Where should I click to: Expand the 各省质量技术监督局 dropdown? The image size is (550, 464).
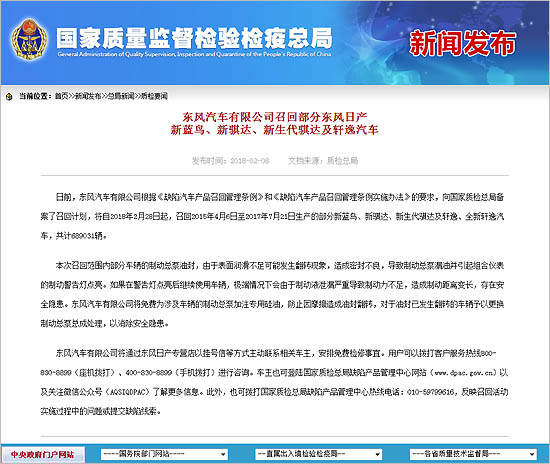pyautogui.click(x=473, y=454)
